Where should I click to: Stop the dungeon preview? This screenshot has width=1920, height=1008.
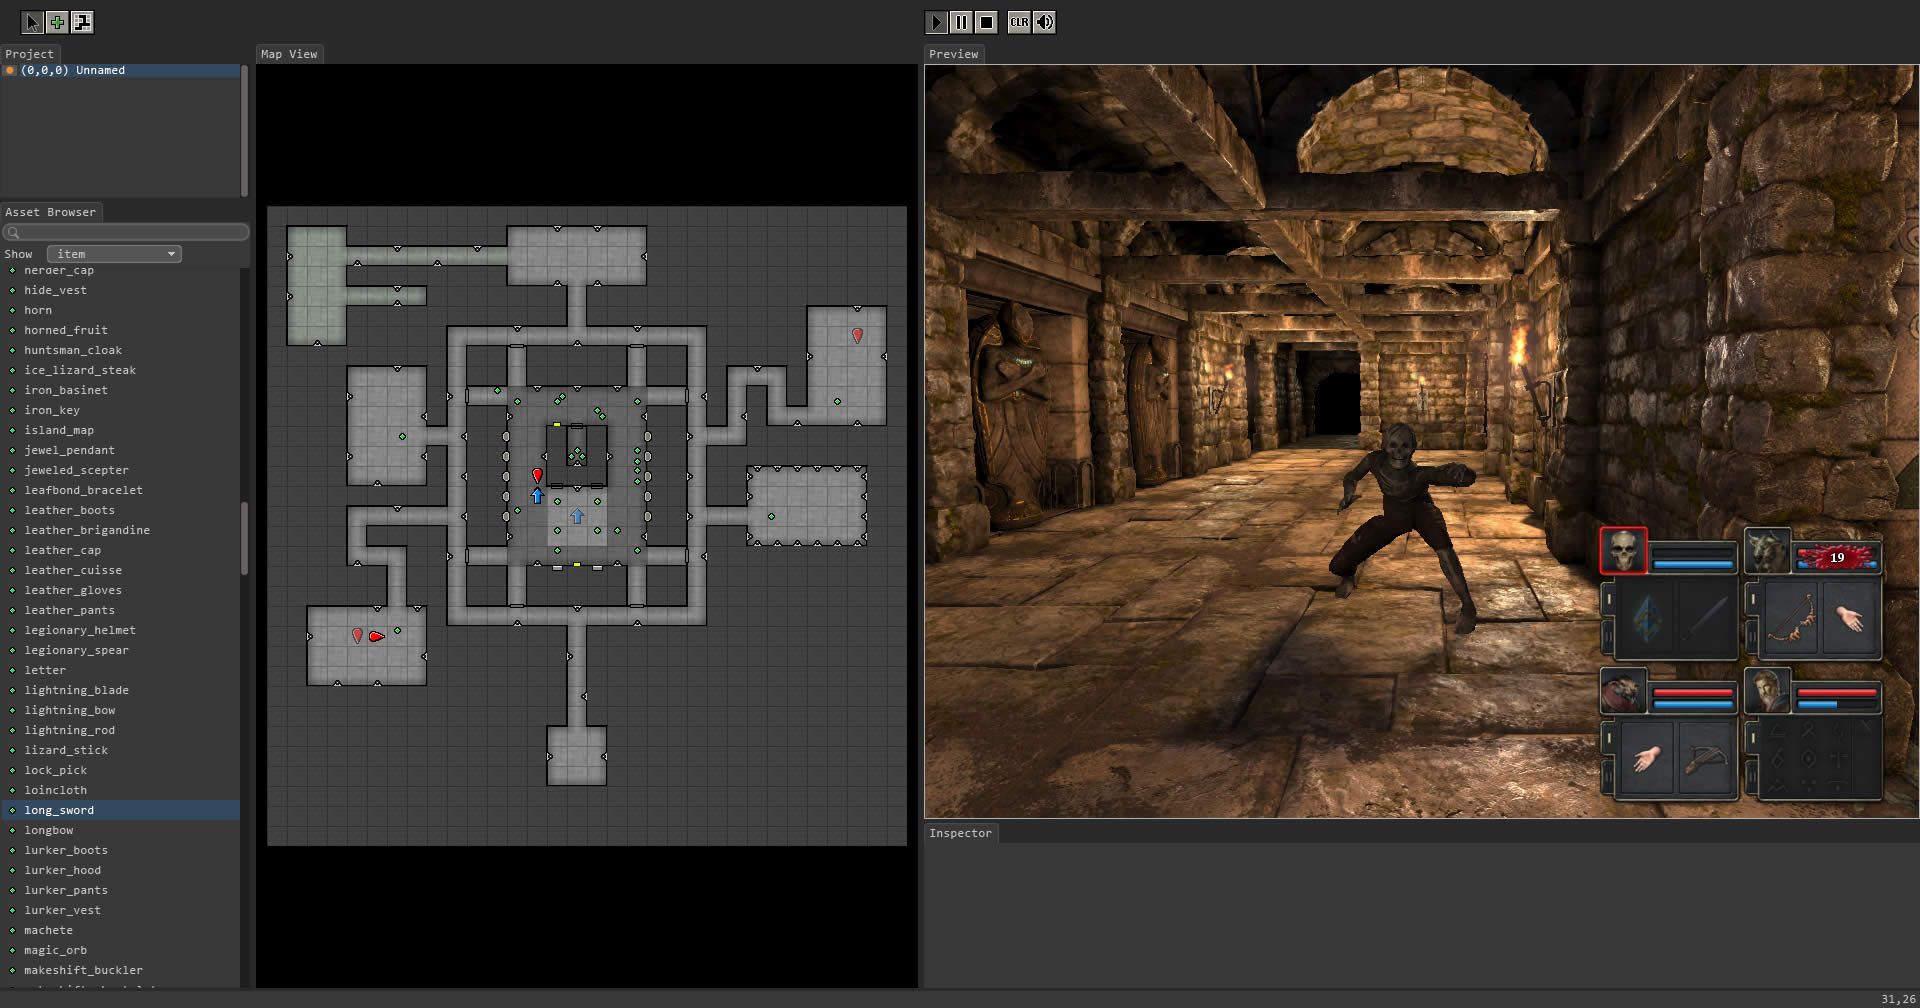click(x=986, y=22)
